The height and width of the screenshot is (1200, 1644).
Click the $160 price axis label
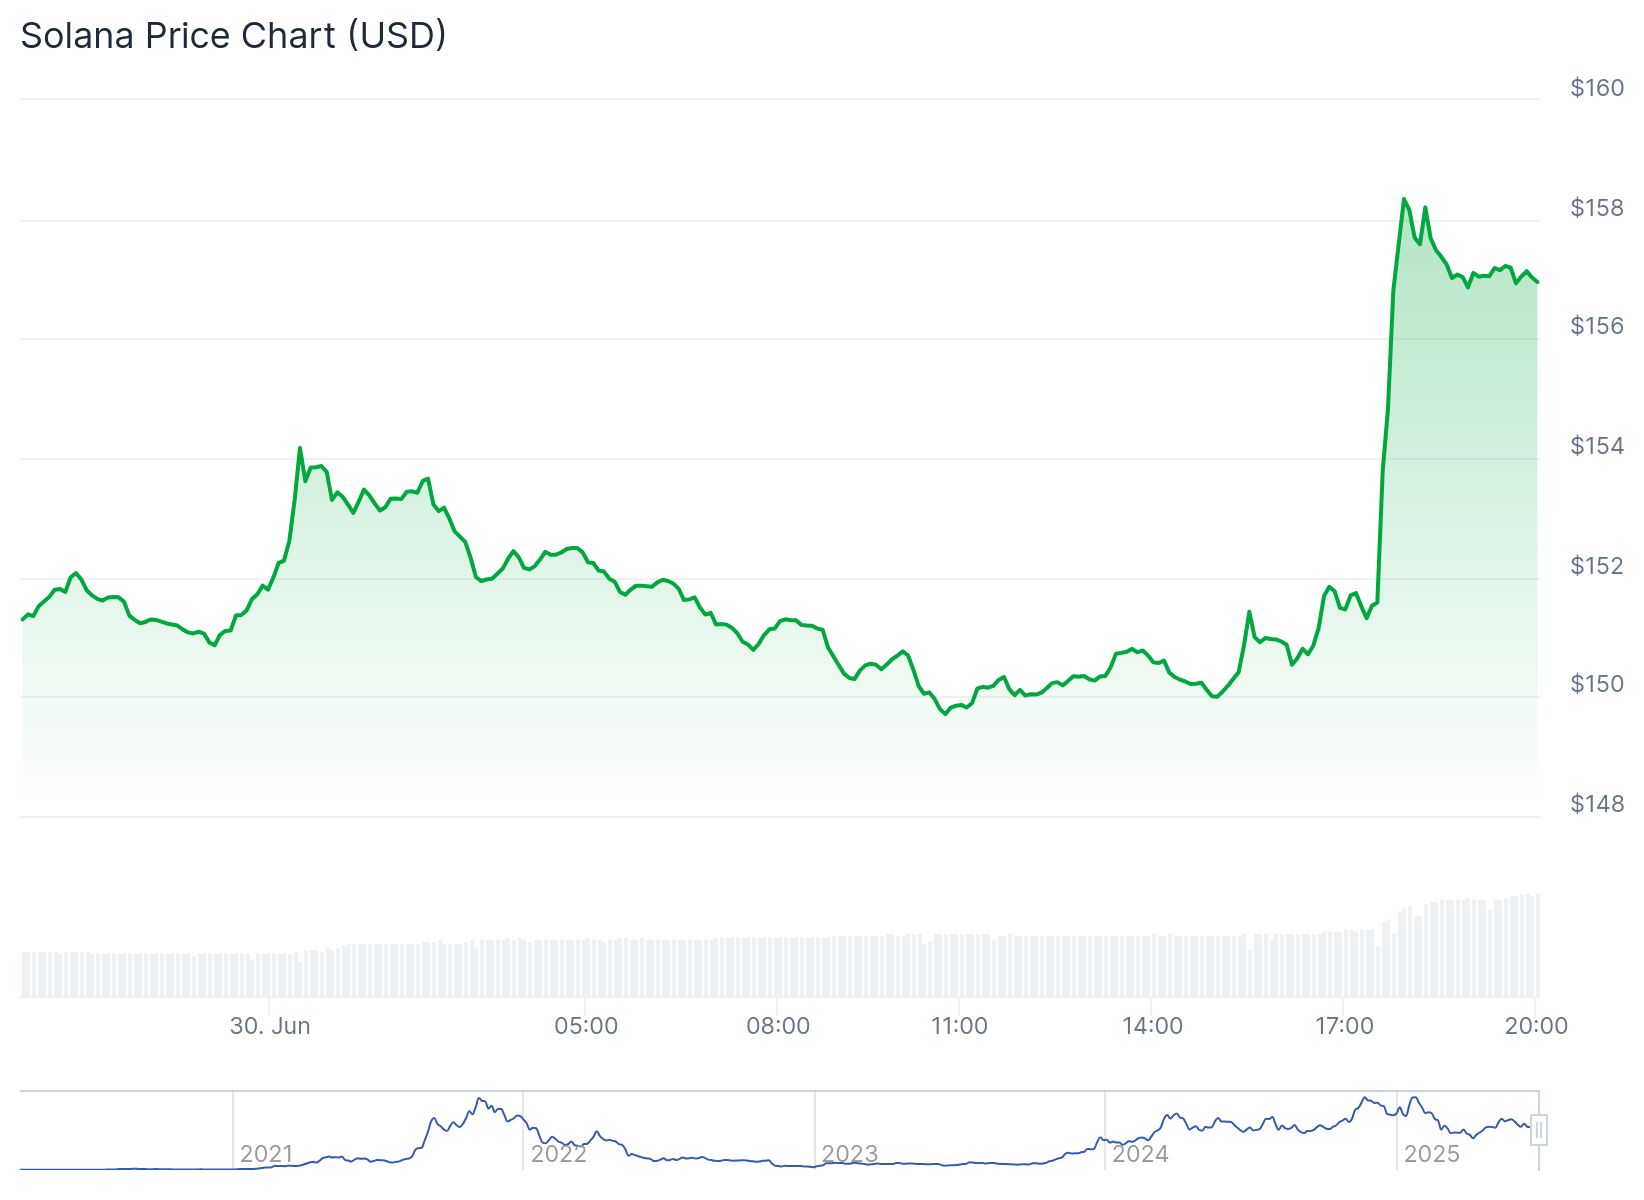tap(1597, 88)
